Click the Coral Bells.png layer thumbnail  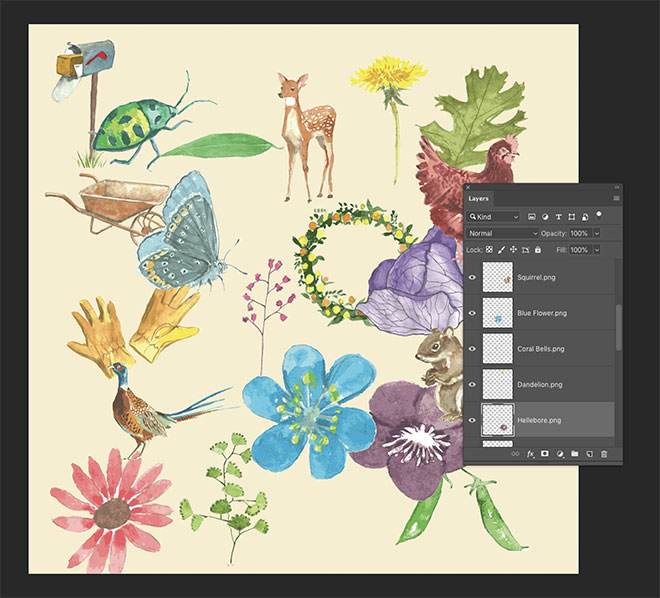pyautogui.click(x=498, y=348)
